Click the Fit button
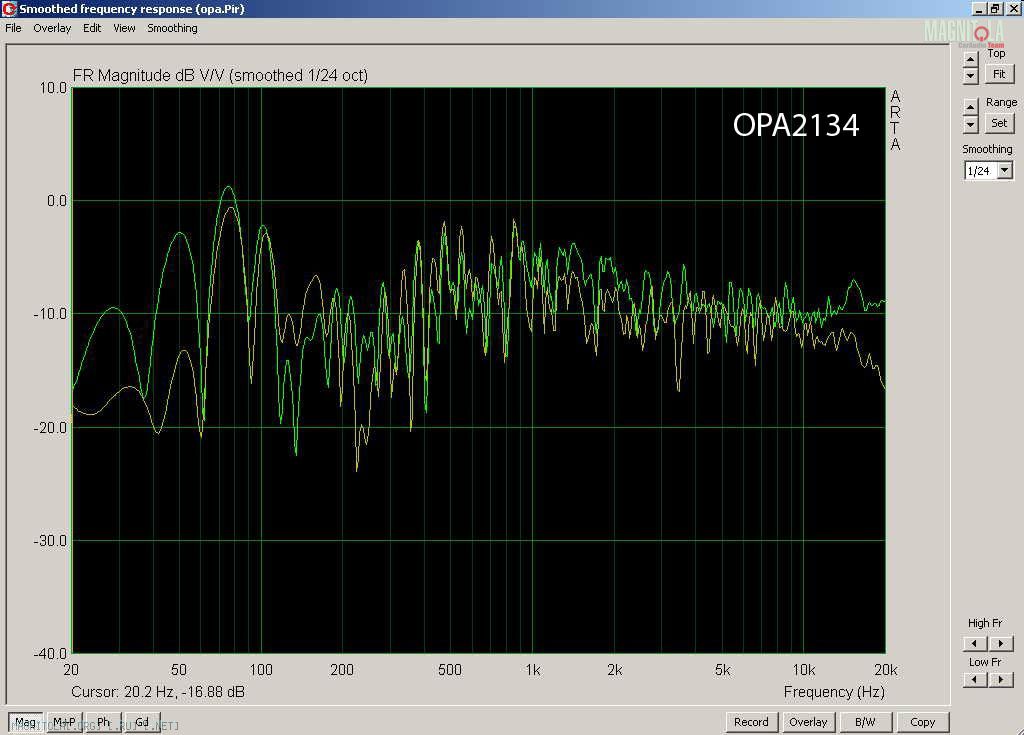Viewport: 1024px width, 735px height. click(x=999, y=74)
